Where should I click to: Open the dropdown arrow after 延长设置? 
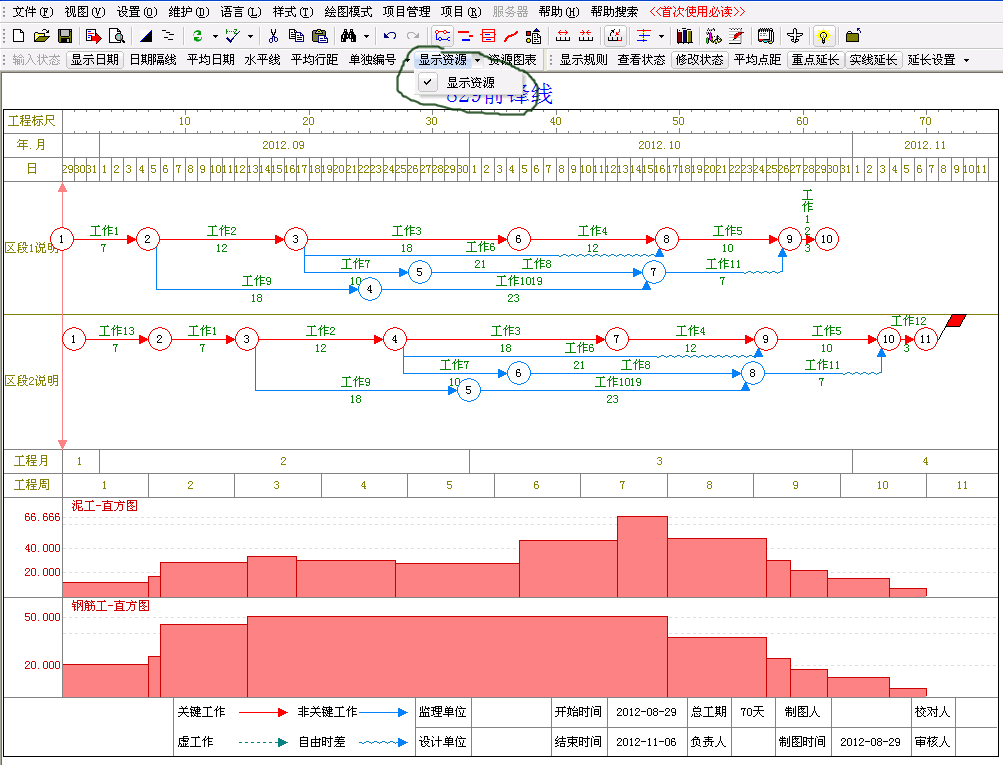(x=967, y=60)
